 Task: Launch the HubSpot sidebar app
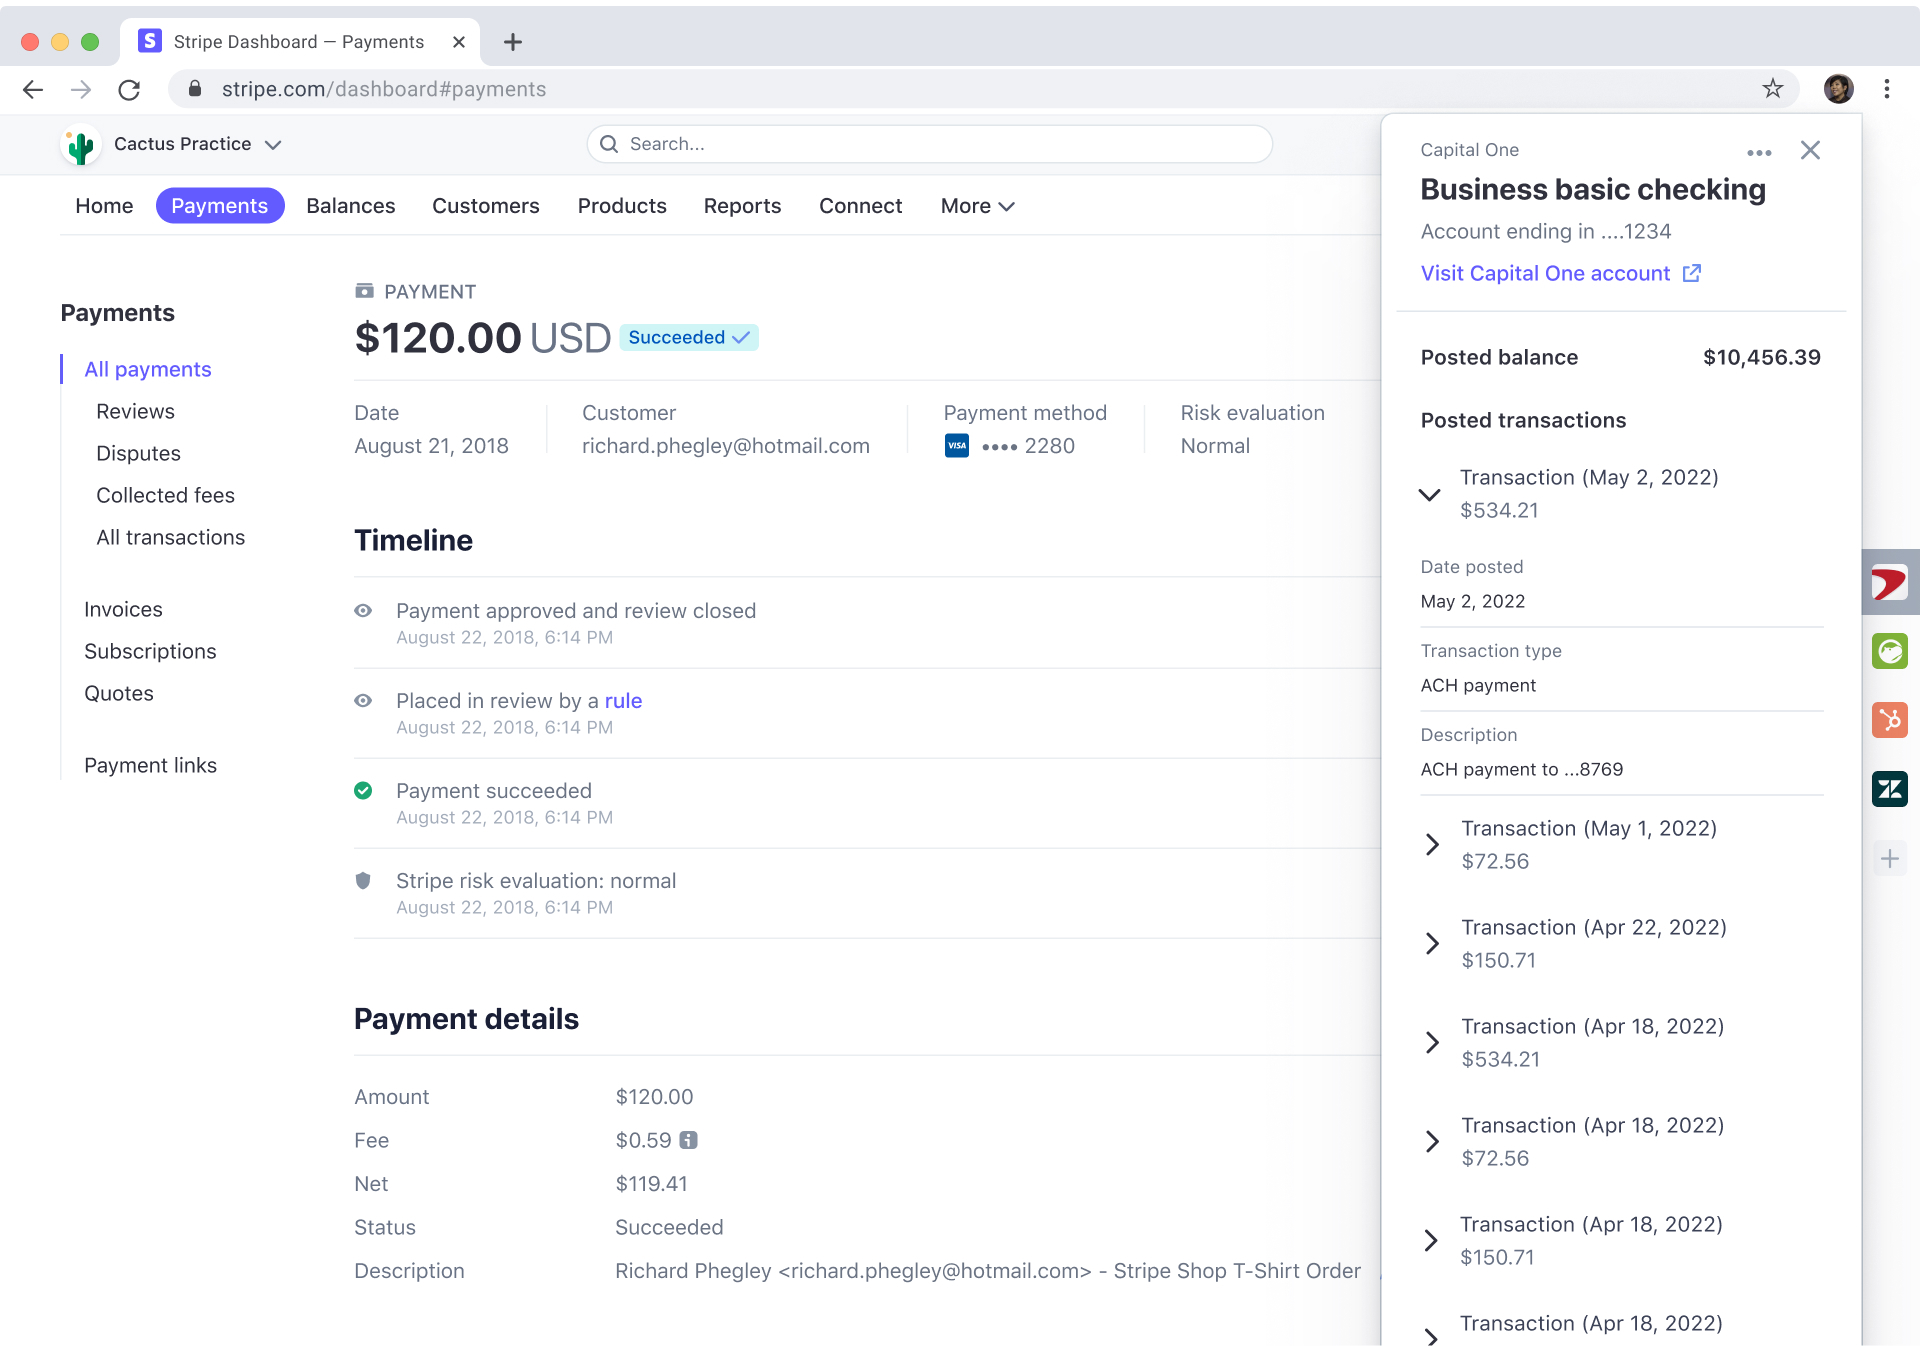pos(1890,720)
